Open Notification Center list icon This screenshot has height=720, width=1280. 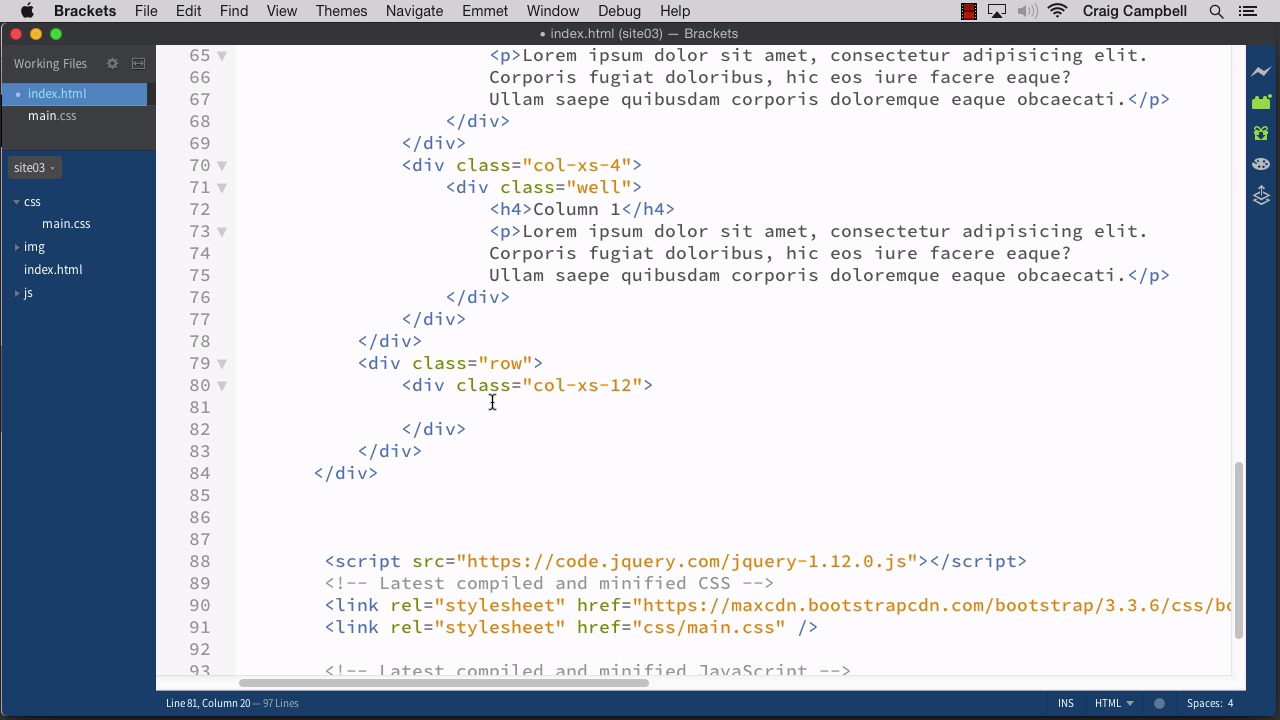[1247, 11]
